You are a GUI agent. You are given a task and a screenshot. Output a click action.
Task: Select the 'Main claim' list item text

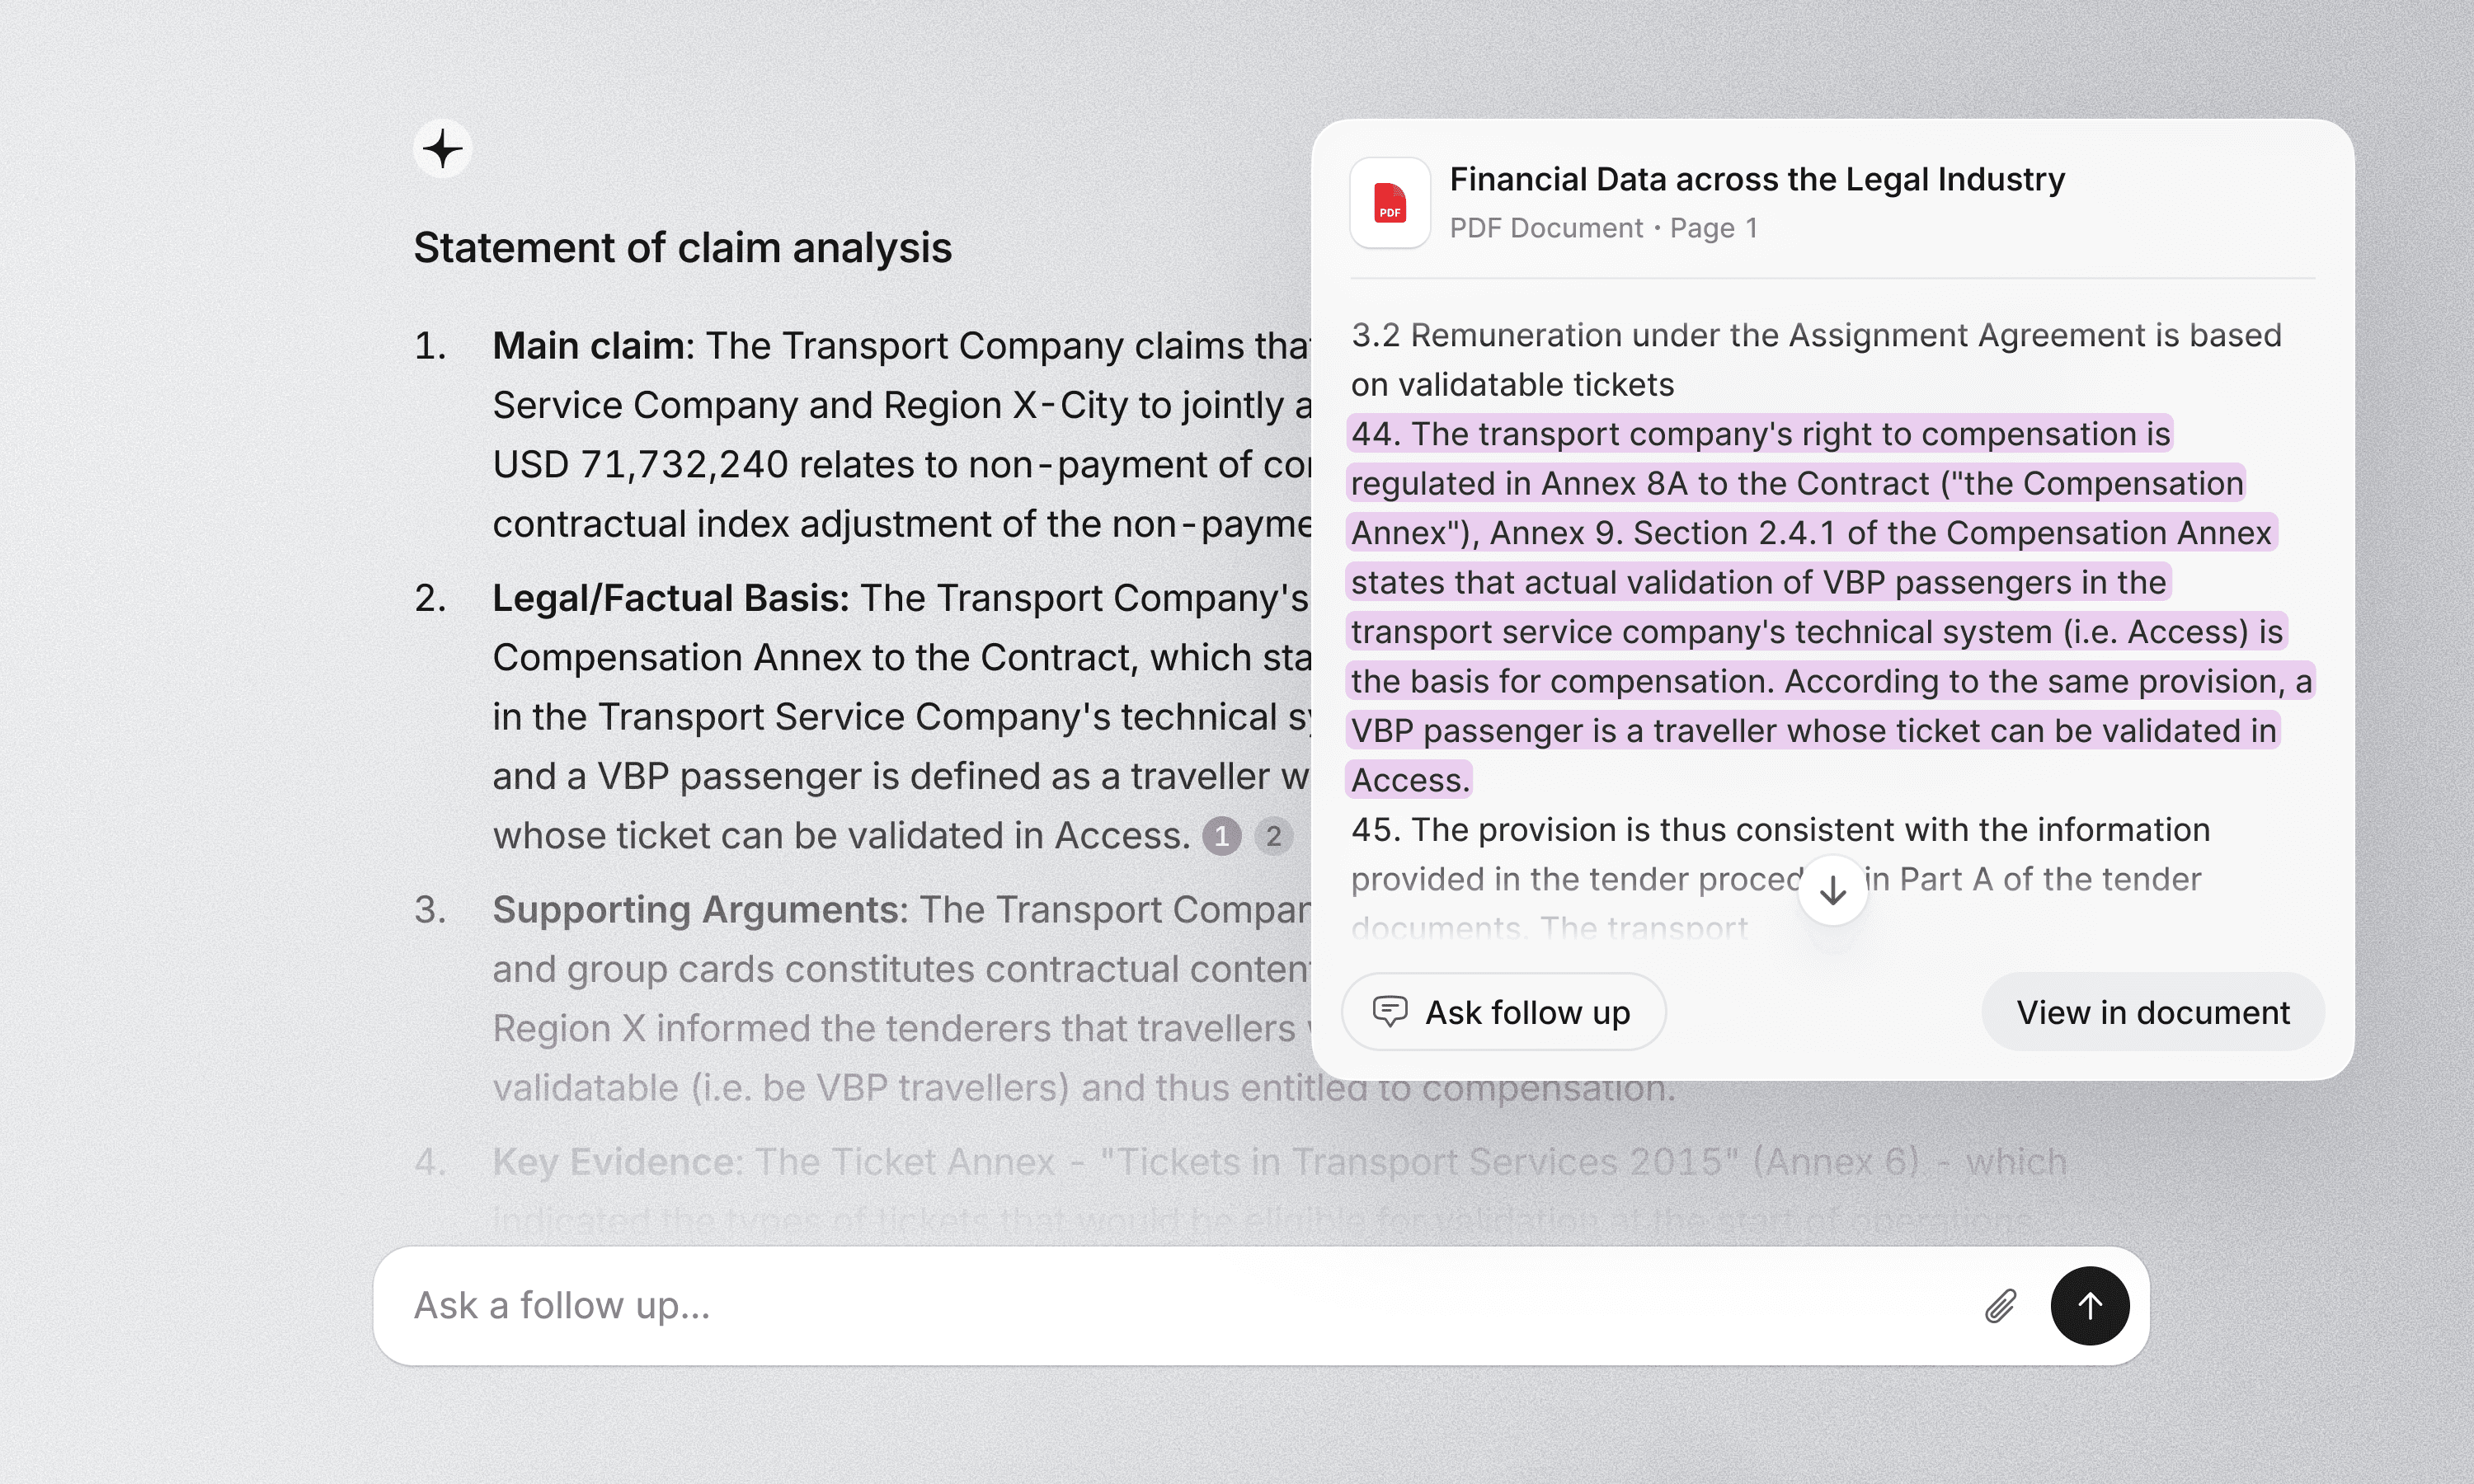coord(900,435)
